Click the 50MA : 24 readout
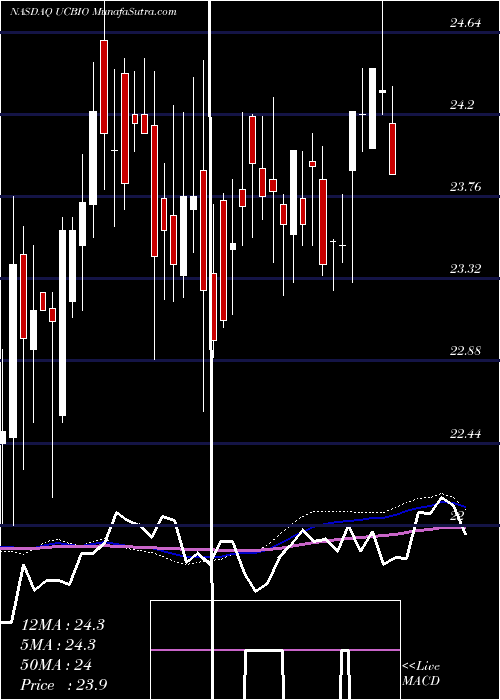 click(56, 665)
